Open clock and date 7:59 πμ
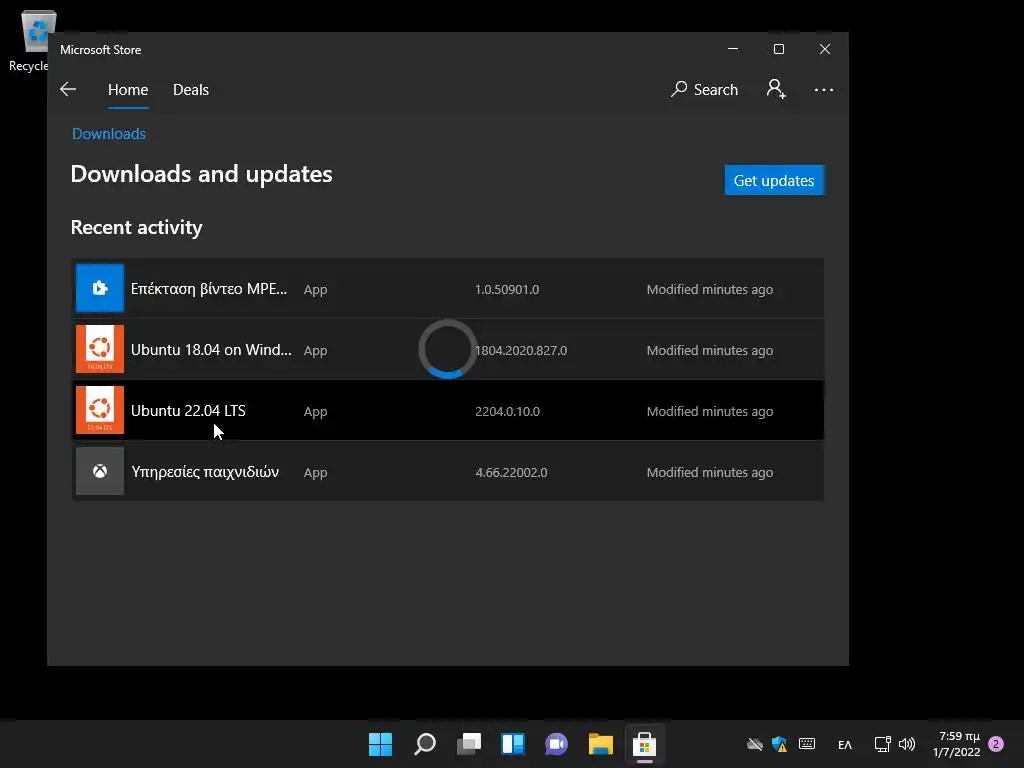The width and height of the screenshot is (1024, 768). pos(957,744)
